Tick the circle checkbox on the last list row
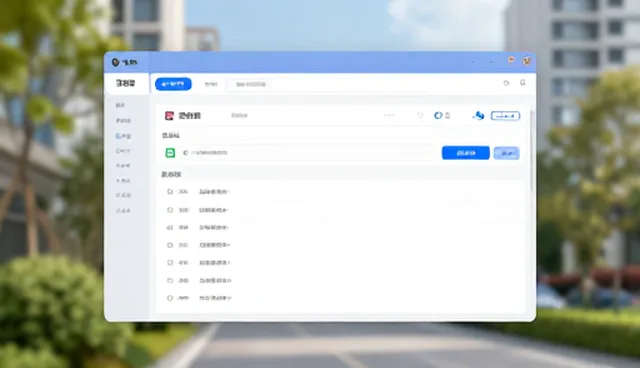Image resolution: width=640 pixels, height=368 pixels. (170, 298)
